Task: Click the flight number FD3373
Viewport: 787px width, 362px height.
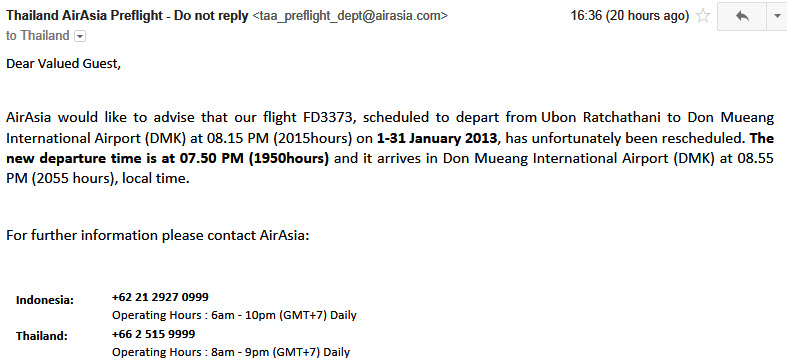Action: click(329, 118)
